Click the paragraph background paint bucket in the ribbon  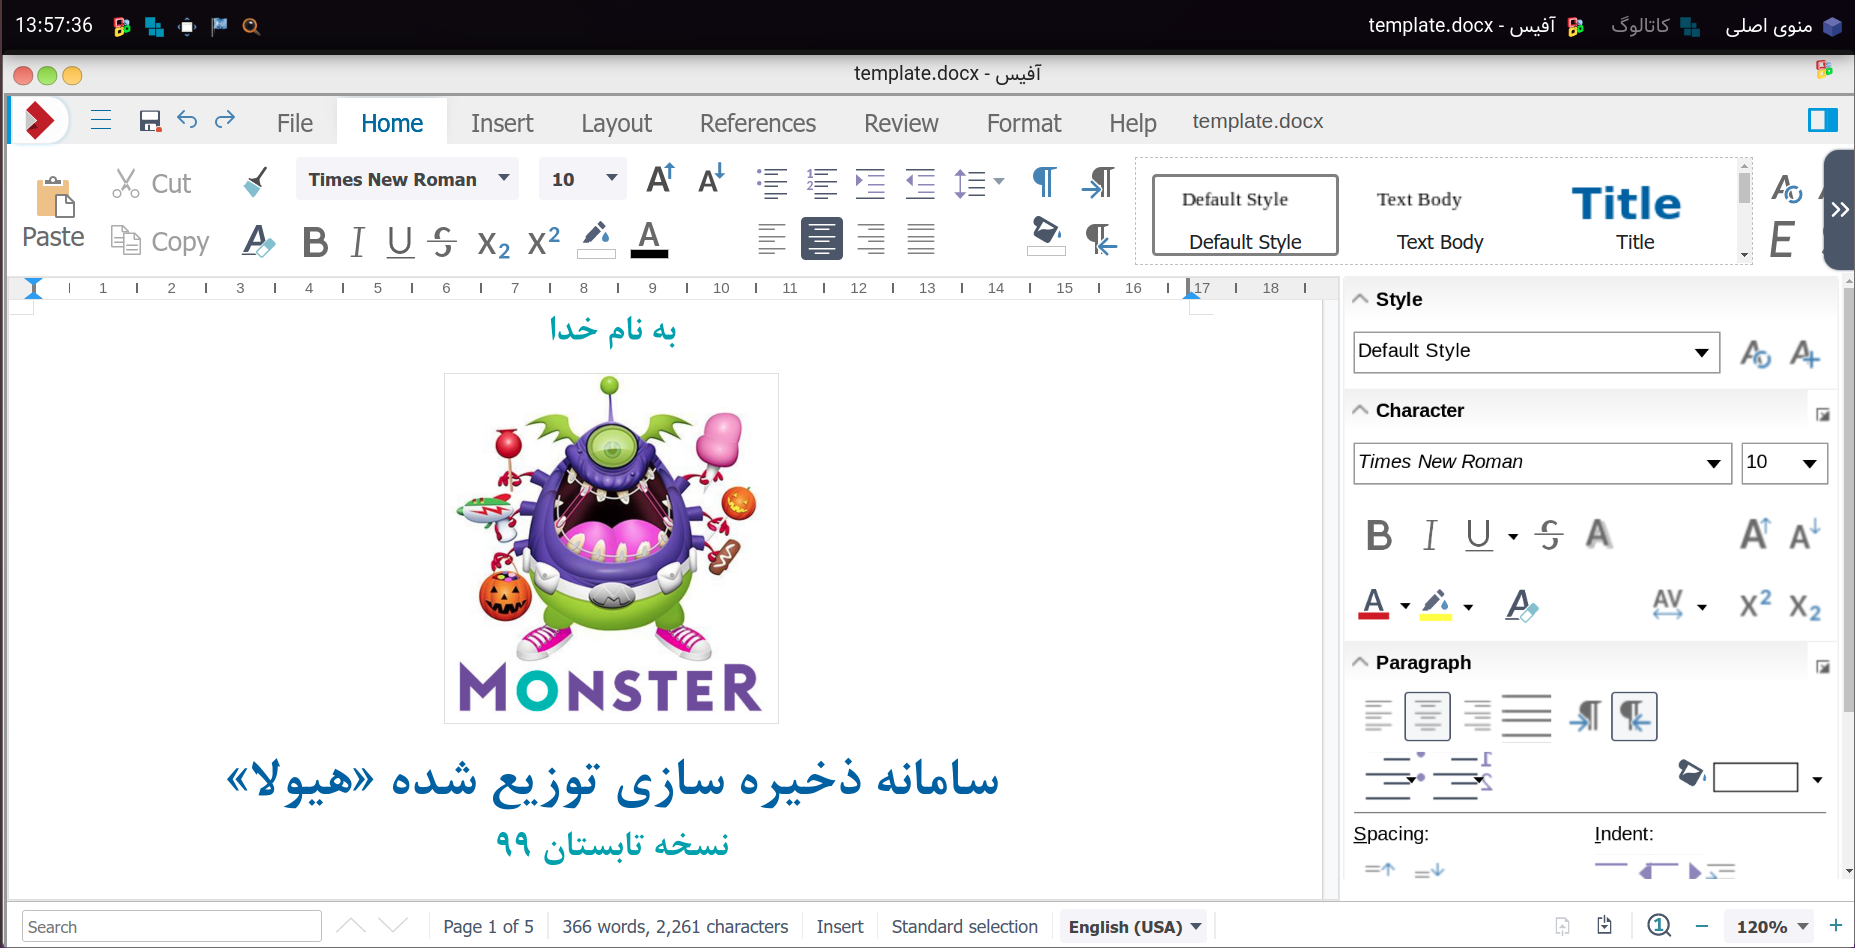tap(1046, 236)
